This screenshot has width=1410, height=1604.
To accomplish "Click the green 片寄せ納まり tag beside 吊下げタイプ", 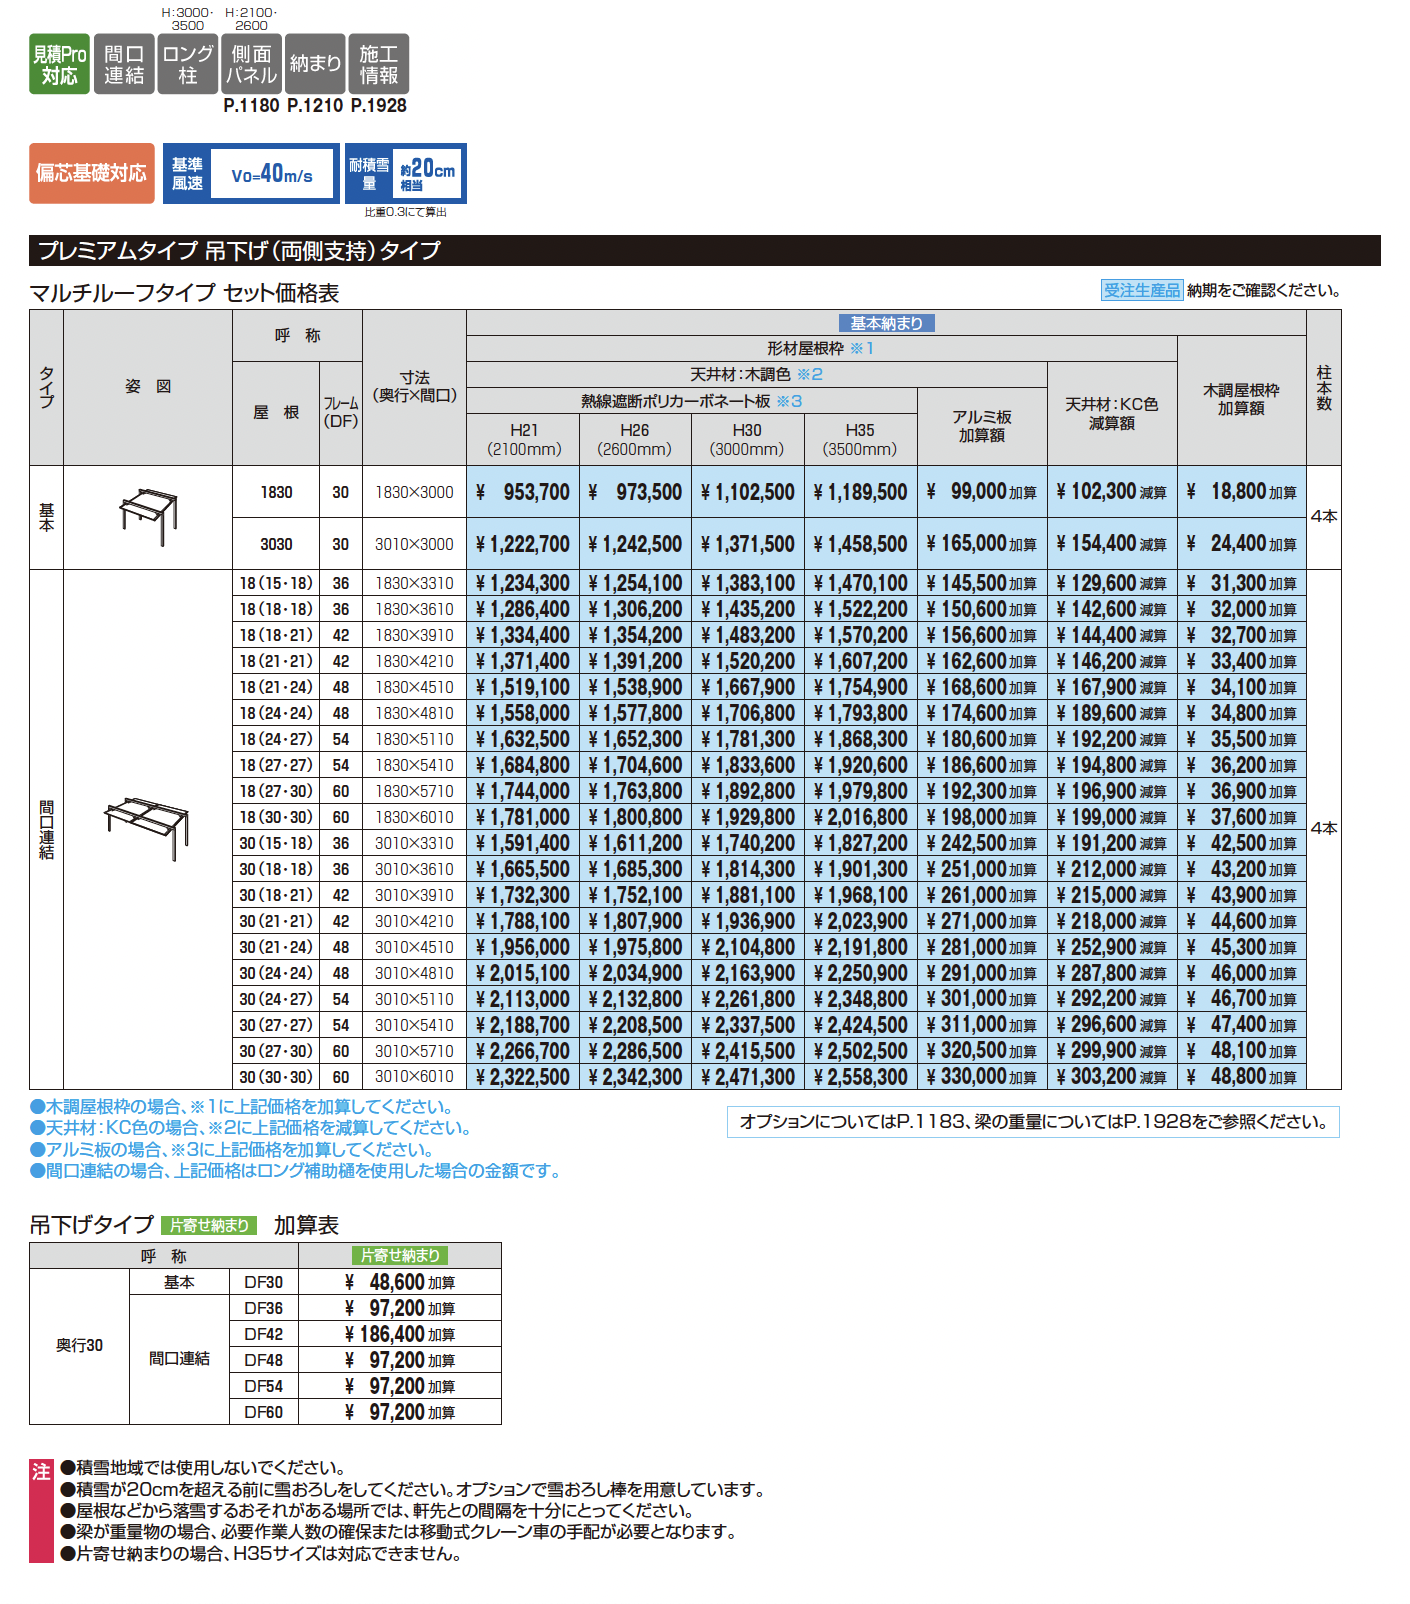I will [209, 1225].
